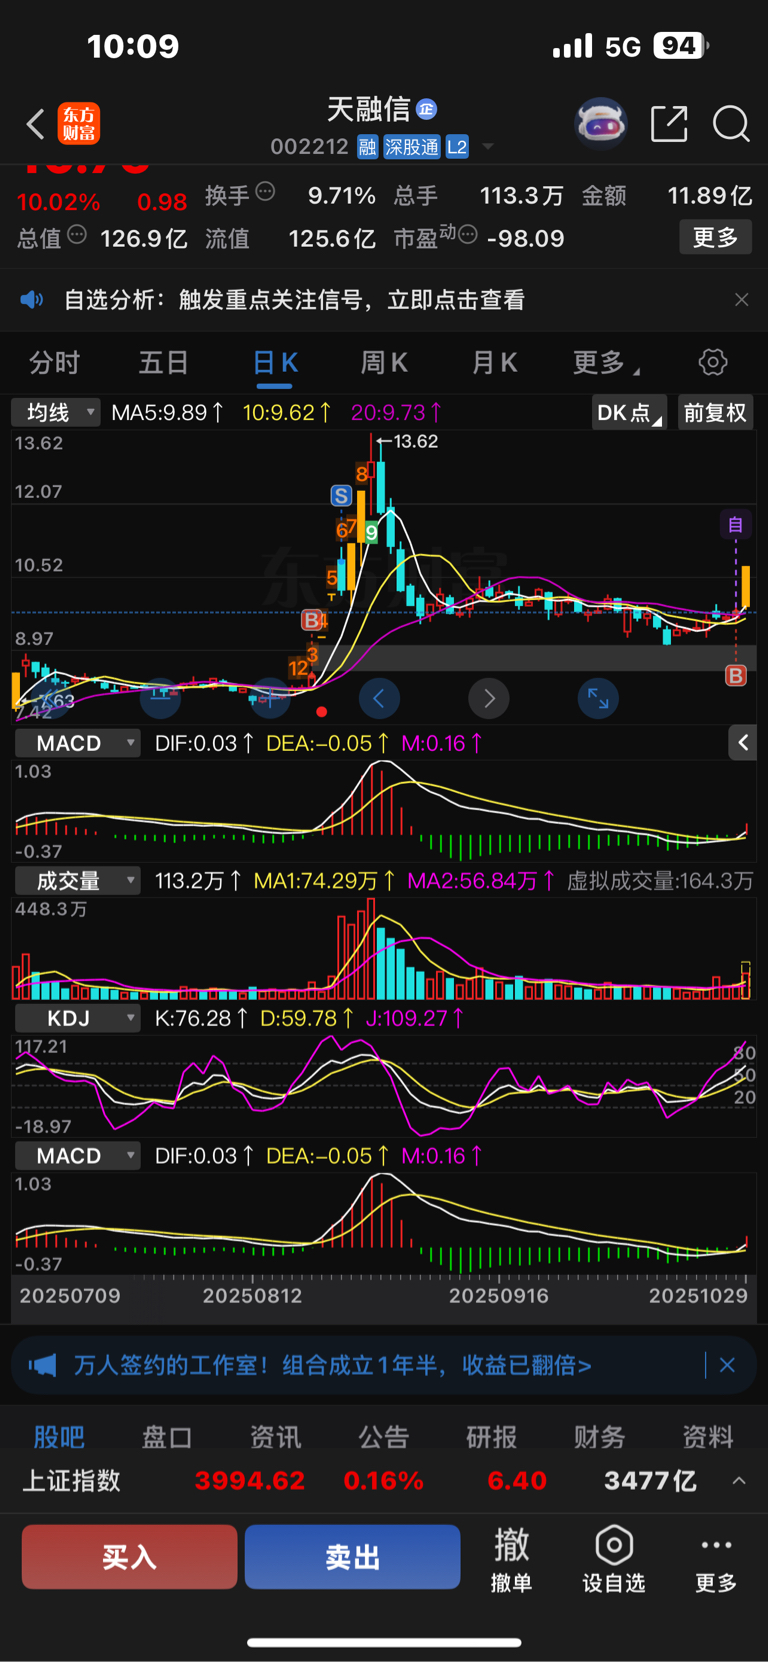Open the 资讯 tab
Viewport: 768px width, 1662px height.
(x=275, y=1437)
